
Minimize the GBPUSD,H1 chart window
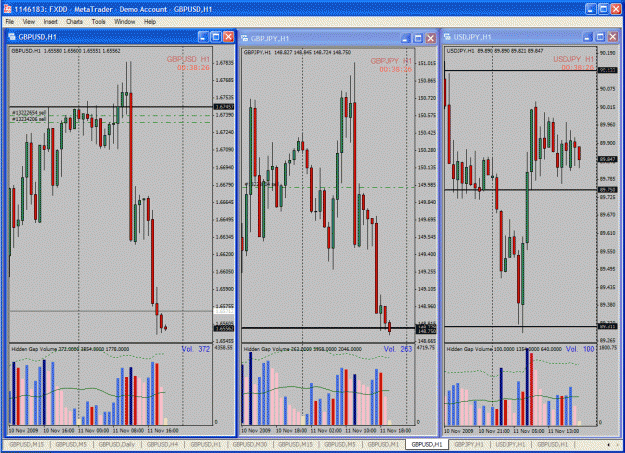(x=203, y=37)
